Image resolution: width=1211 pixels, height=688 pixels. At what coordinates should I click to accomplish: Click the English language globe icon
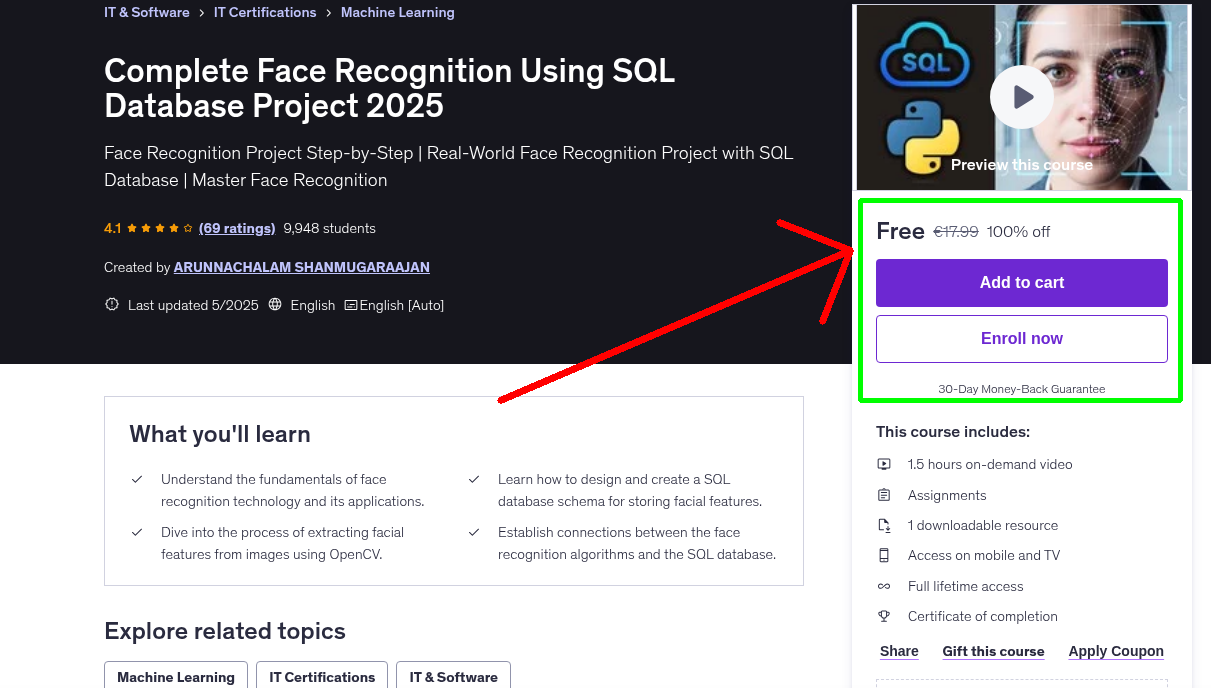coord(275,304)
